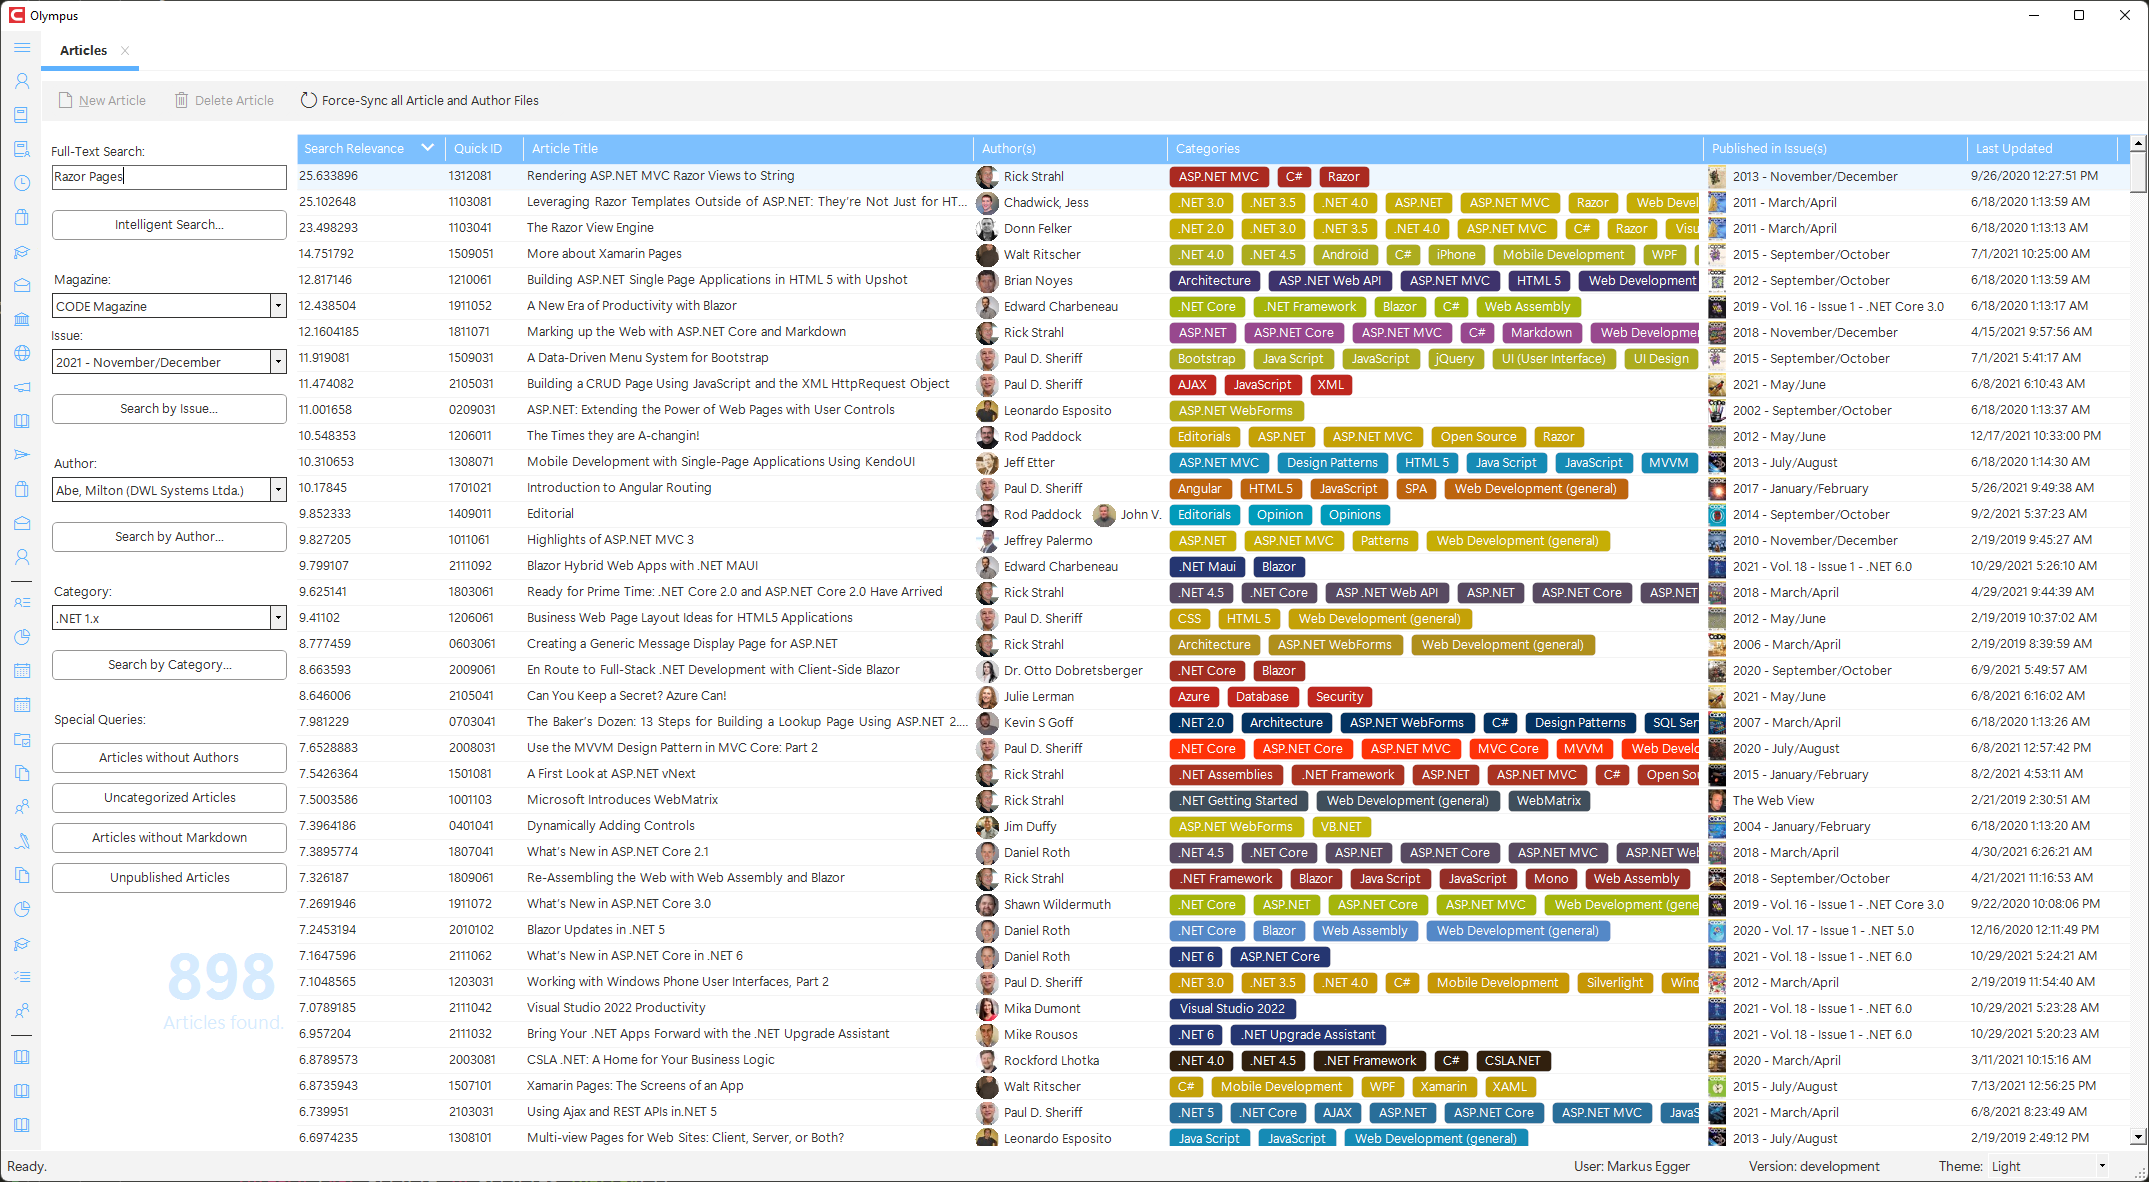2149x1182 pixels.
Task: Click the folder with checkmark sidebar icon
Action: point(21,739)
